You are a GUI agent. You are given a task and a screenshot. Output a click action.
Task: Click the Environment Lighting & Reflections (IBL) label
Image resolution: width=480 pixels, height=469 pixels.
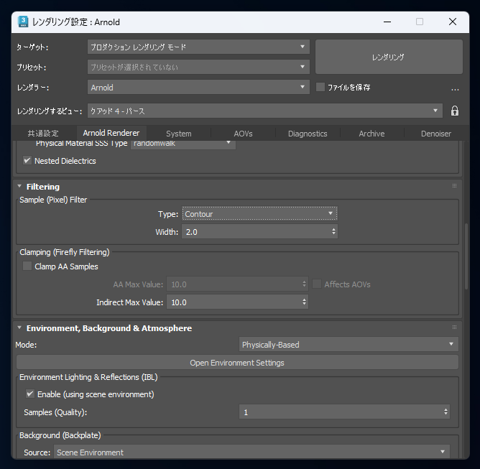[88, 377]
